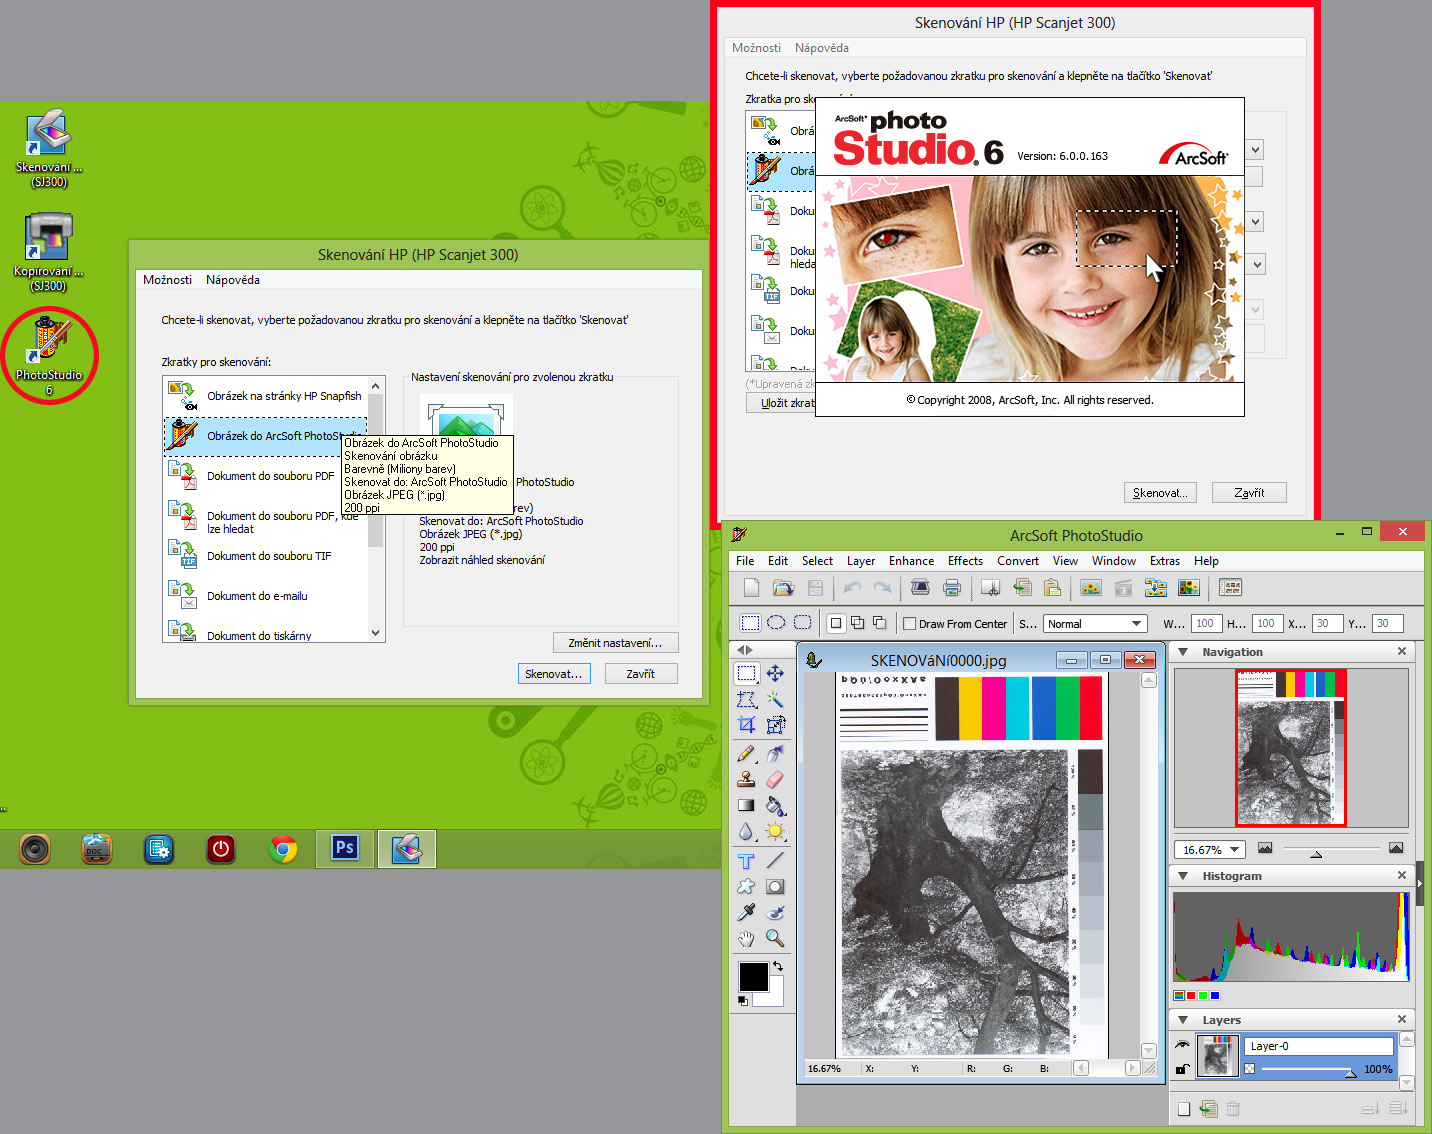Select the subtract-from-selection mode option
This screenshot has width=1432, height=1134.
click(x=879, y=623)
